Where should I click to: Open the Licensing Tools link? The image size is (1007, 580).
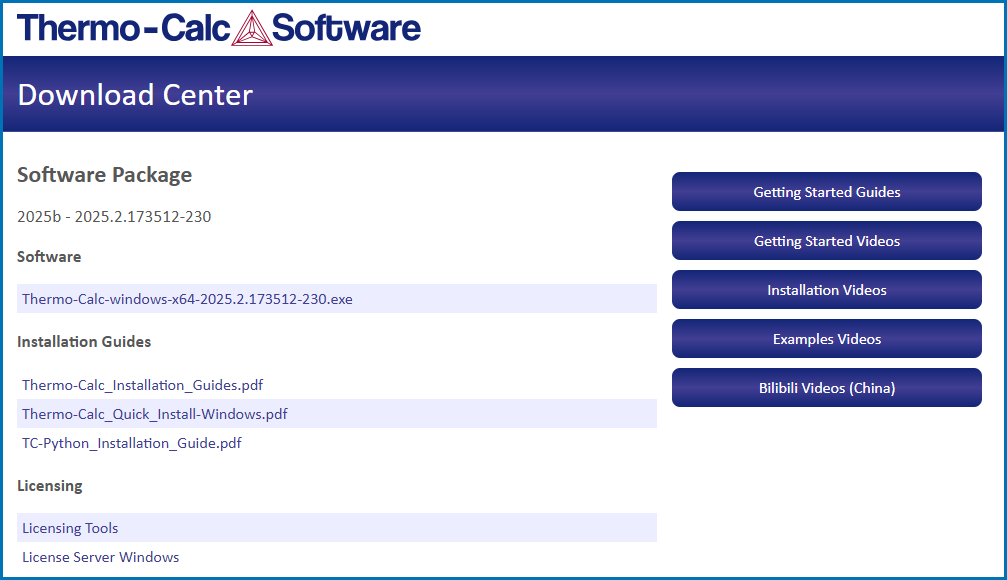pos(70,528)
